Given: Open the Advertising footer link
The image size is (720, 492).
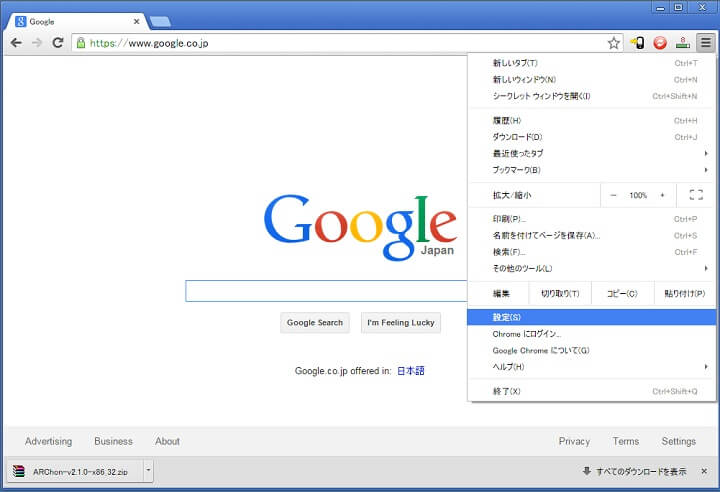Looking at the screenshot, I should click(x=49, y=441).
